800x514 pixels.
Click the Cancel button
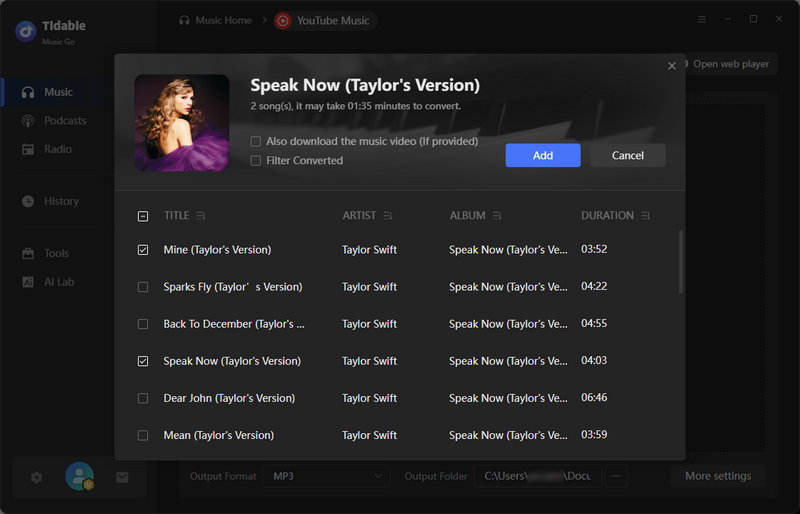point(628,155)
